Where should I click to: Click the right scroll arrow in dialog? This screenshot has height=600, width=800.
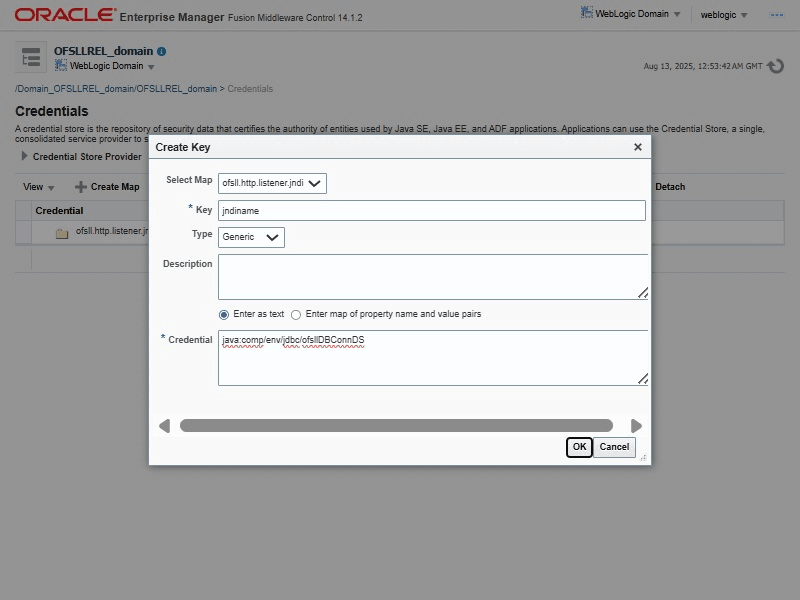pyautogui.click(x=636, y=426)
